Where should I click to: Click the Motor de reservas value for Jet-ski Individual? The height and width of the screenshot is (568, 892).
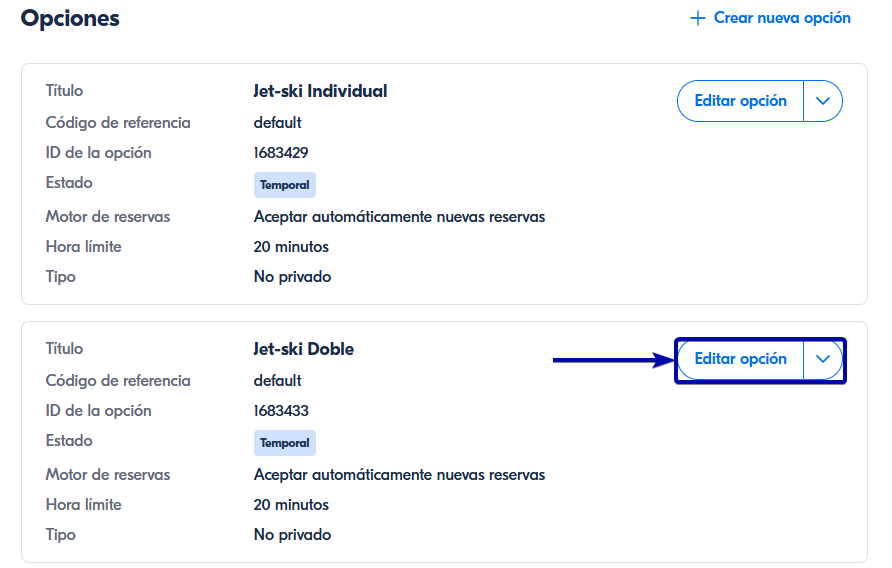coord(399,217)
